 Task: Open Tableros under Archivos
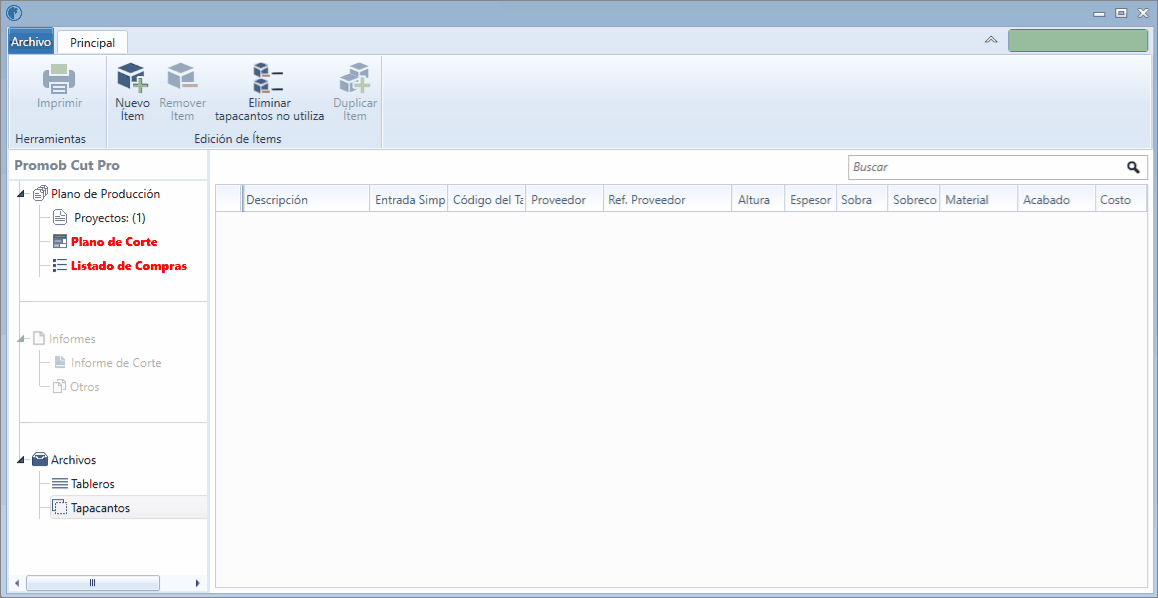tap(92, 484)
